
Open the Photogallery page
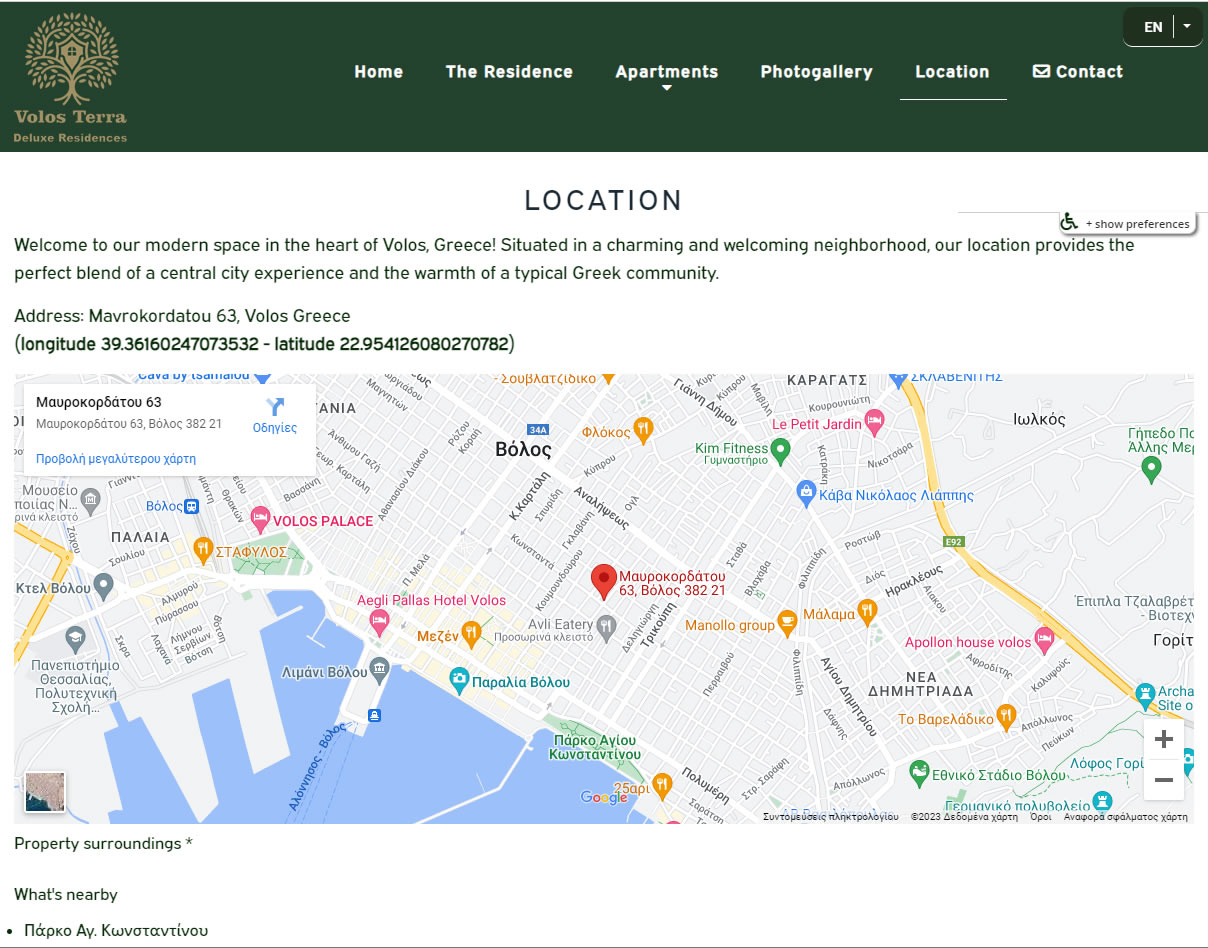click(816, 72)
